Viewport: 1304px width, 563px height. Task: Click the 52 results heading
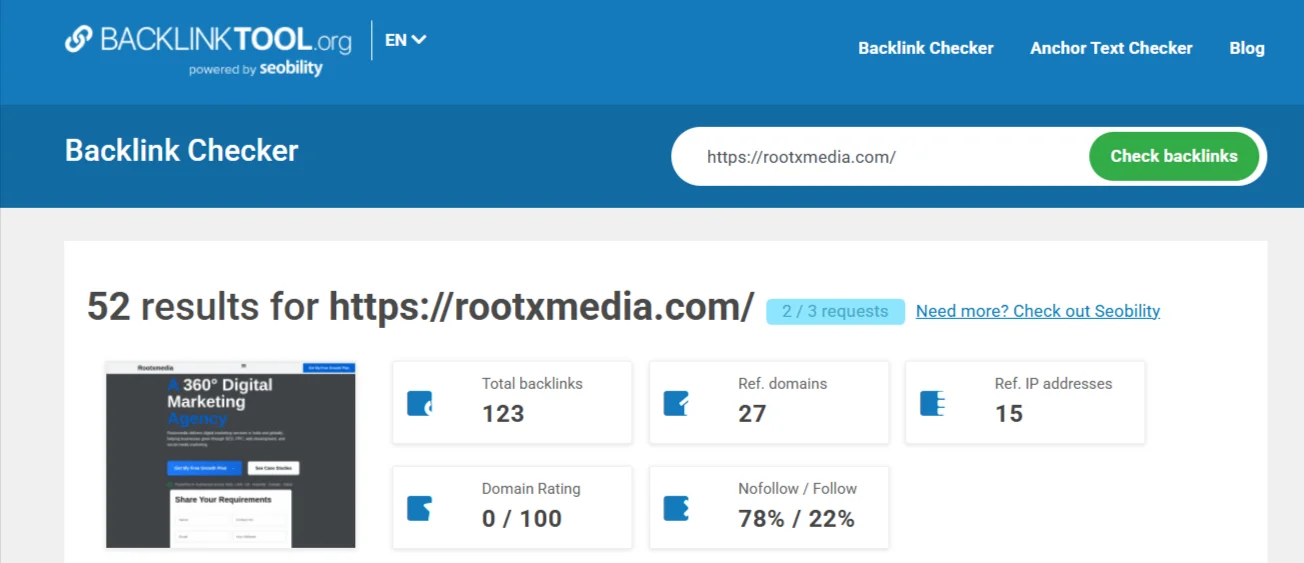pos(420,307)
